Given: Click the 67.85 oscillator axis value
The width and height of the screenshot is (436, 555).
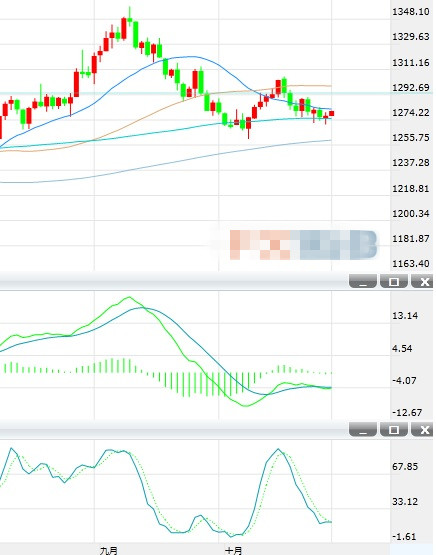Looking at the screenshot, I should [405, 467].
